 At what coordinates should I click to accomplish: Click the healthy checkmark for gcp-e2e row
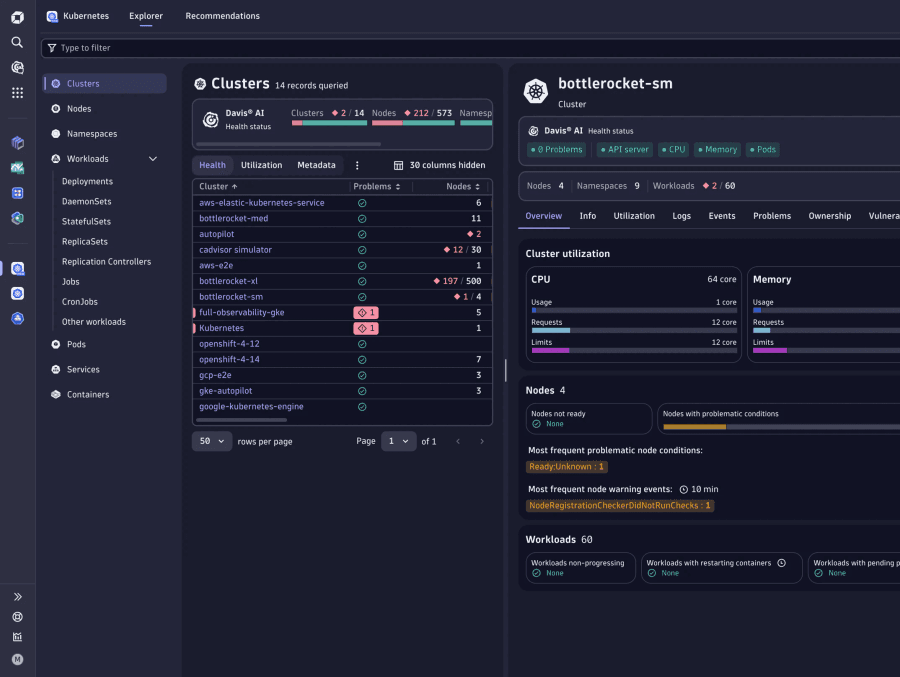(x=362, y=376)
